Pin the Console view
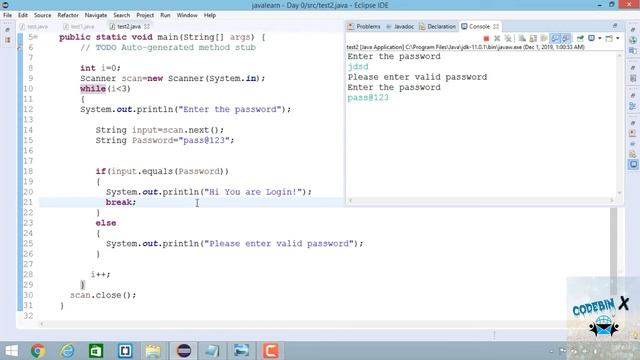Image resolution: width=640 pixels, height=360 pixels. 580,38
